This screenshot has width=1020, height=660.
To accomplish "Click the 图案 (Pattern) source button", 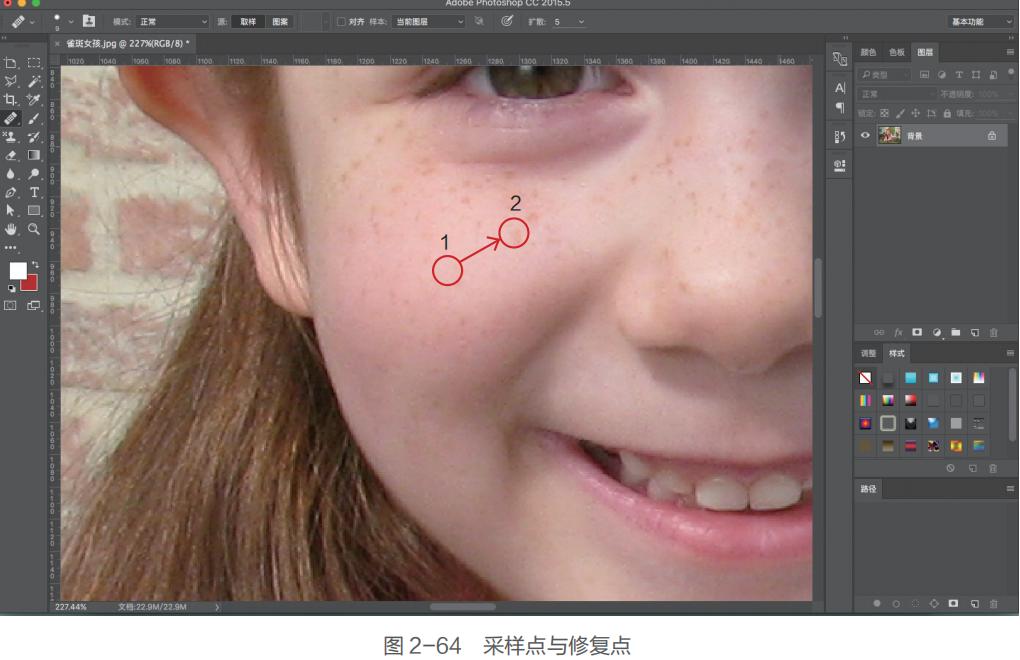I will click(280, 21).
